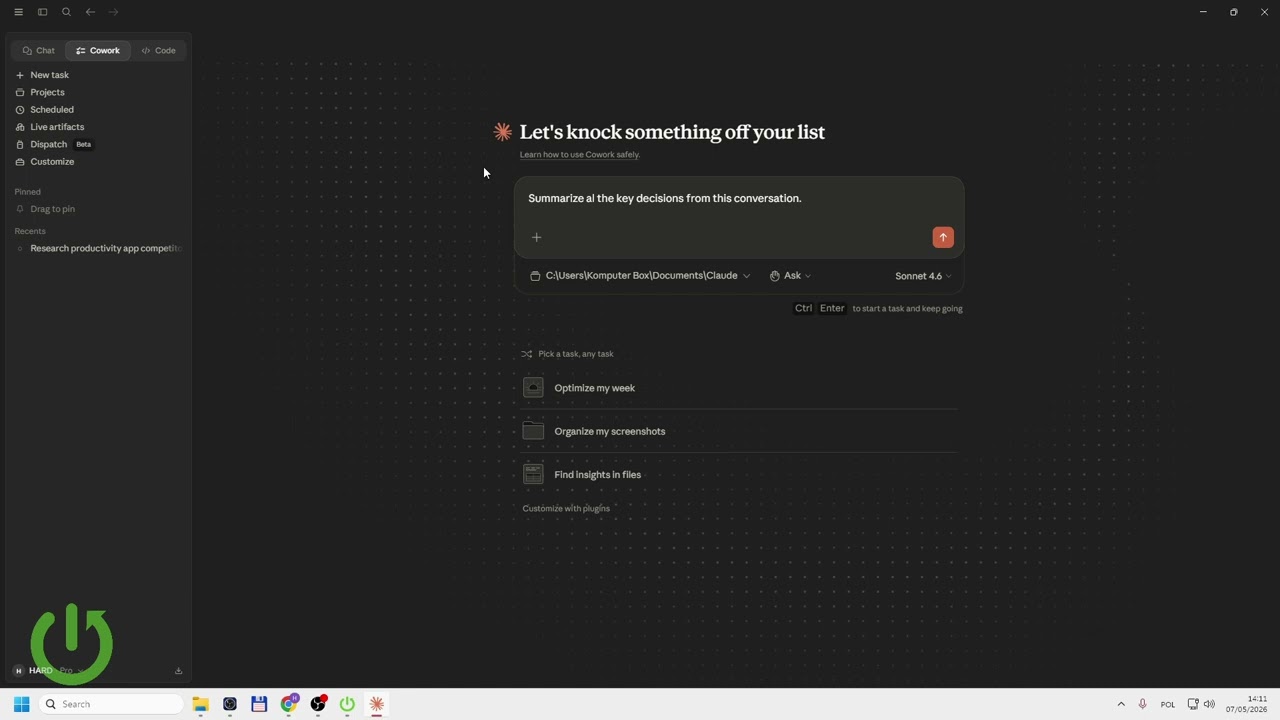
Task: Select the Cowork tab
Action: click(x=98, y=50)
